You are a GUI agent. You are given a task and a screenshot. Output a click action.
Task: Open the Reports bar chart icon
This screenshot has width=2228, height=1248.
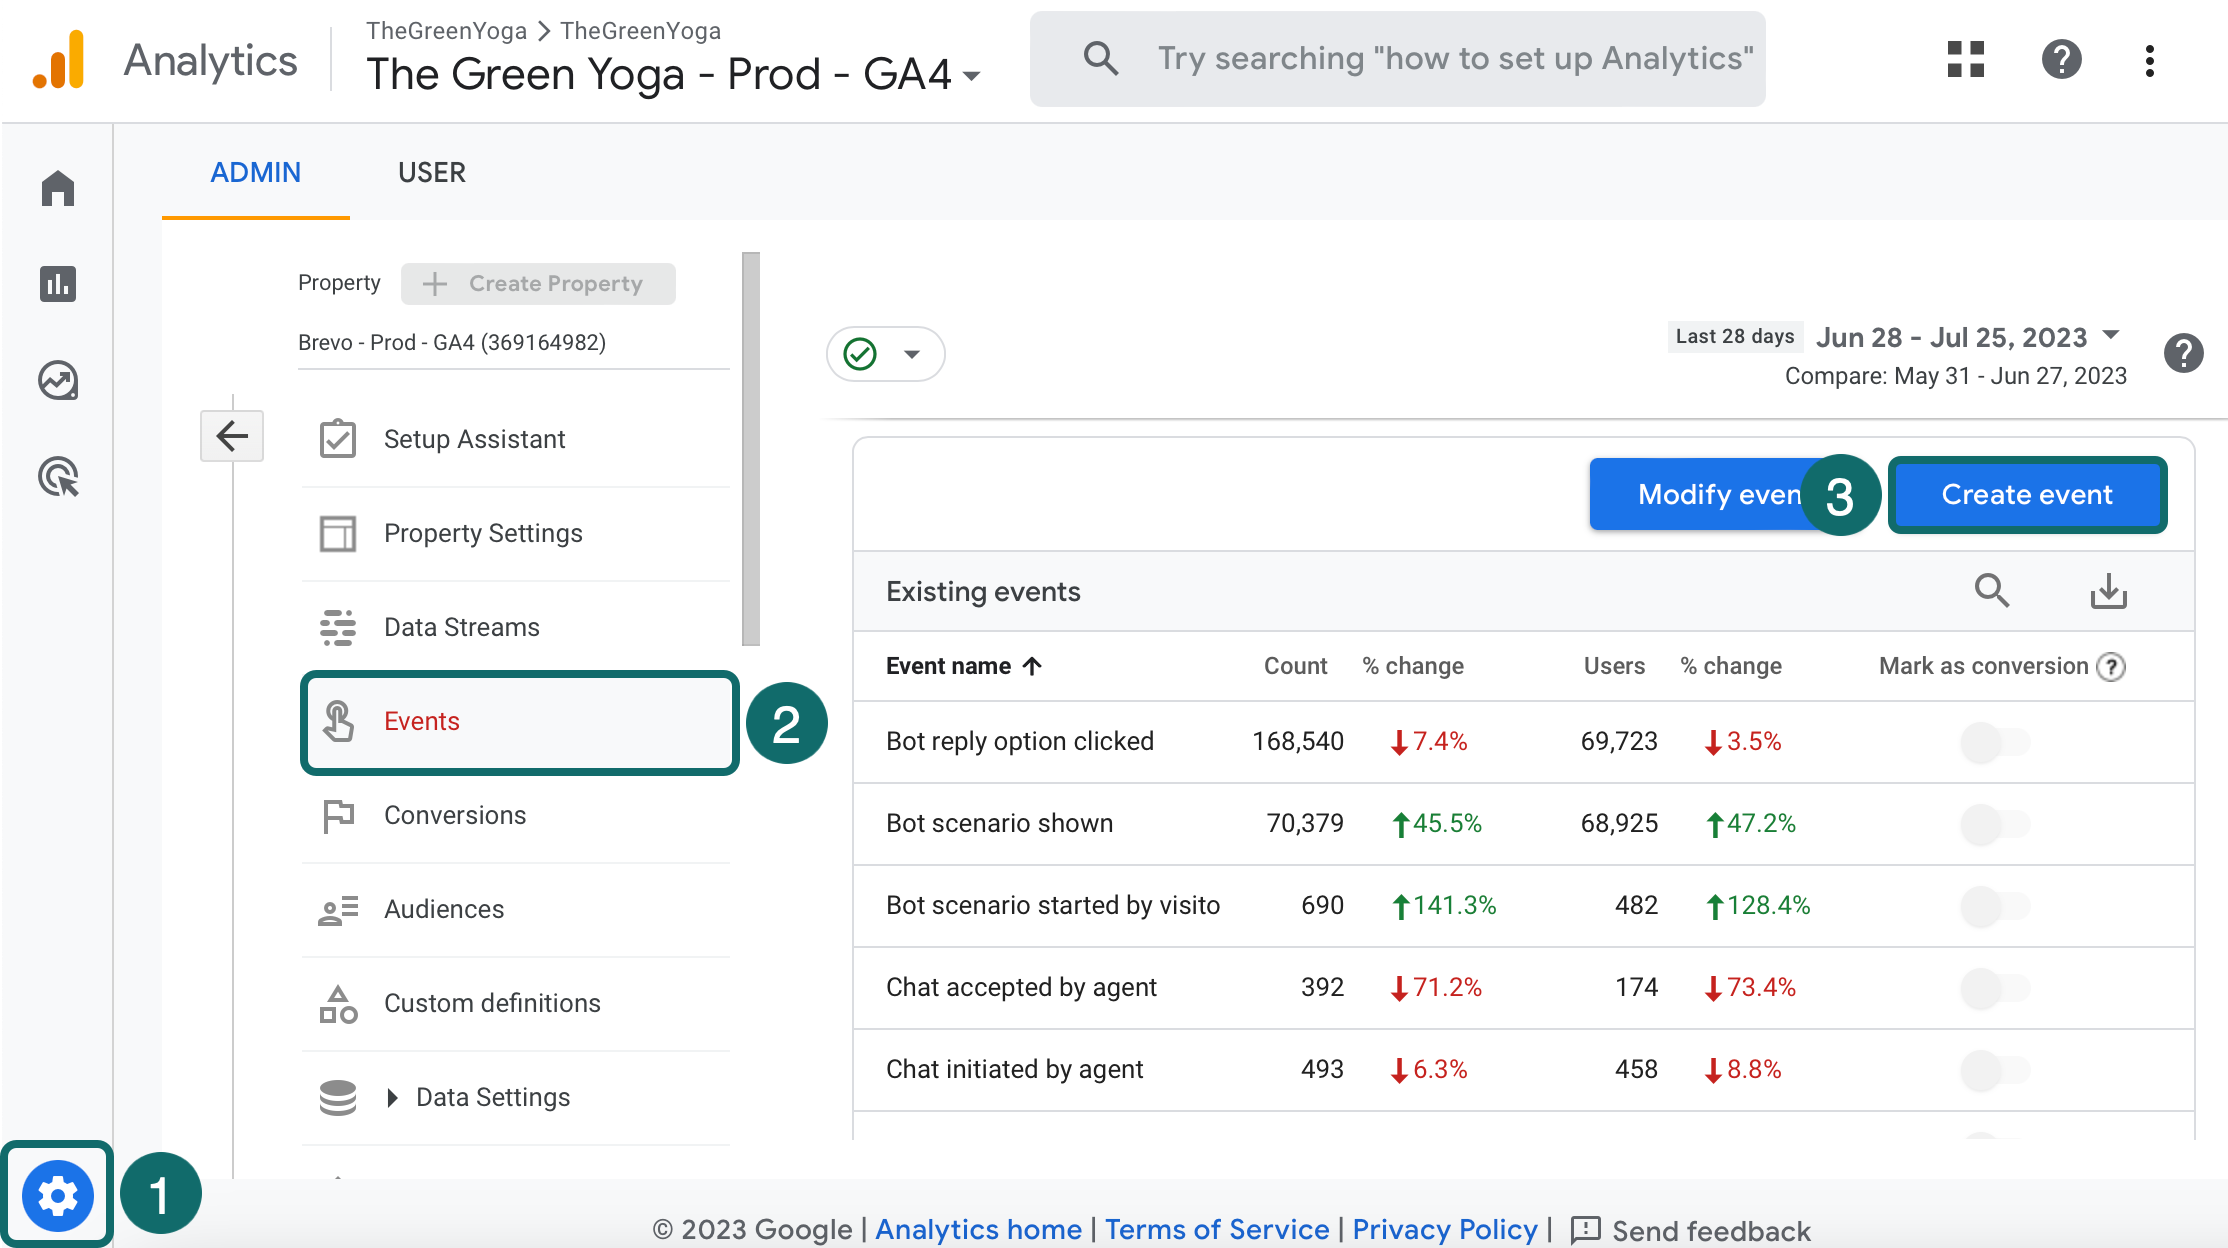(58, 284)
